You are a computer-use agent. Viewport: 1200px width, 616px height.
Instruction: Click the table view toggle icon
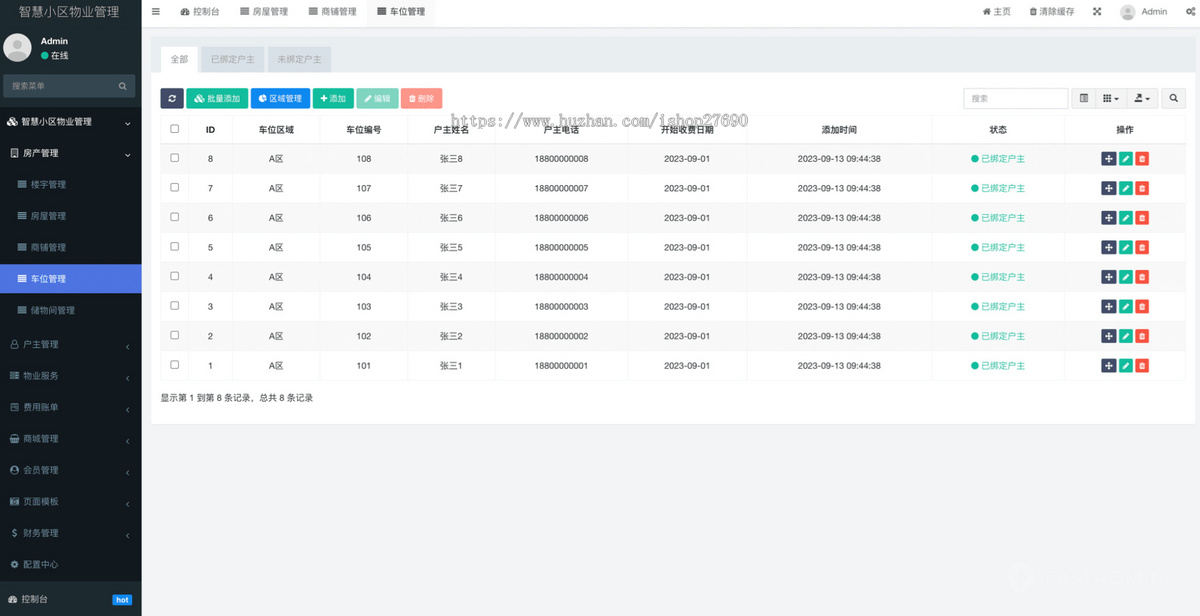pos(1084,98)
